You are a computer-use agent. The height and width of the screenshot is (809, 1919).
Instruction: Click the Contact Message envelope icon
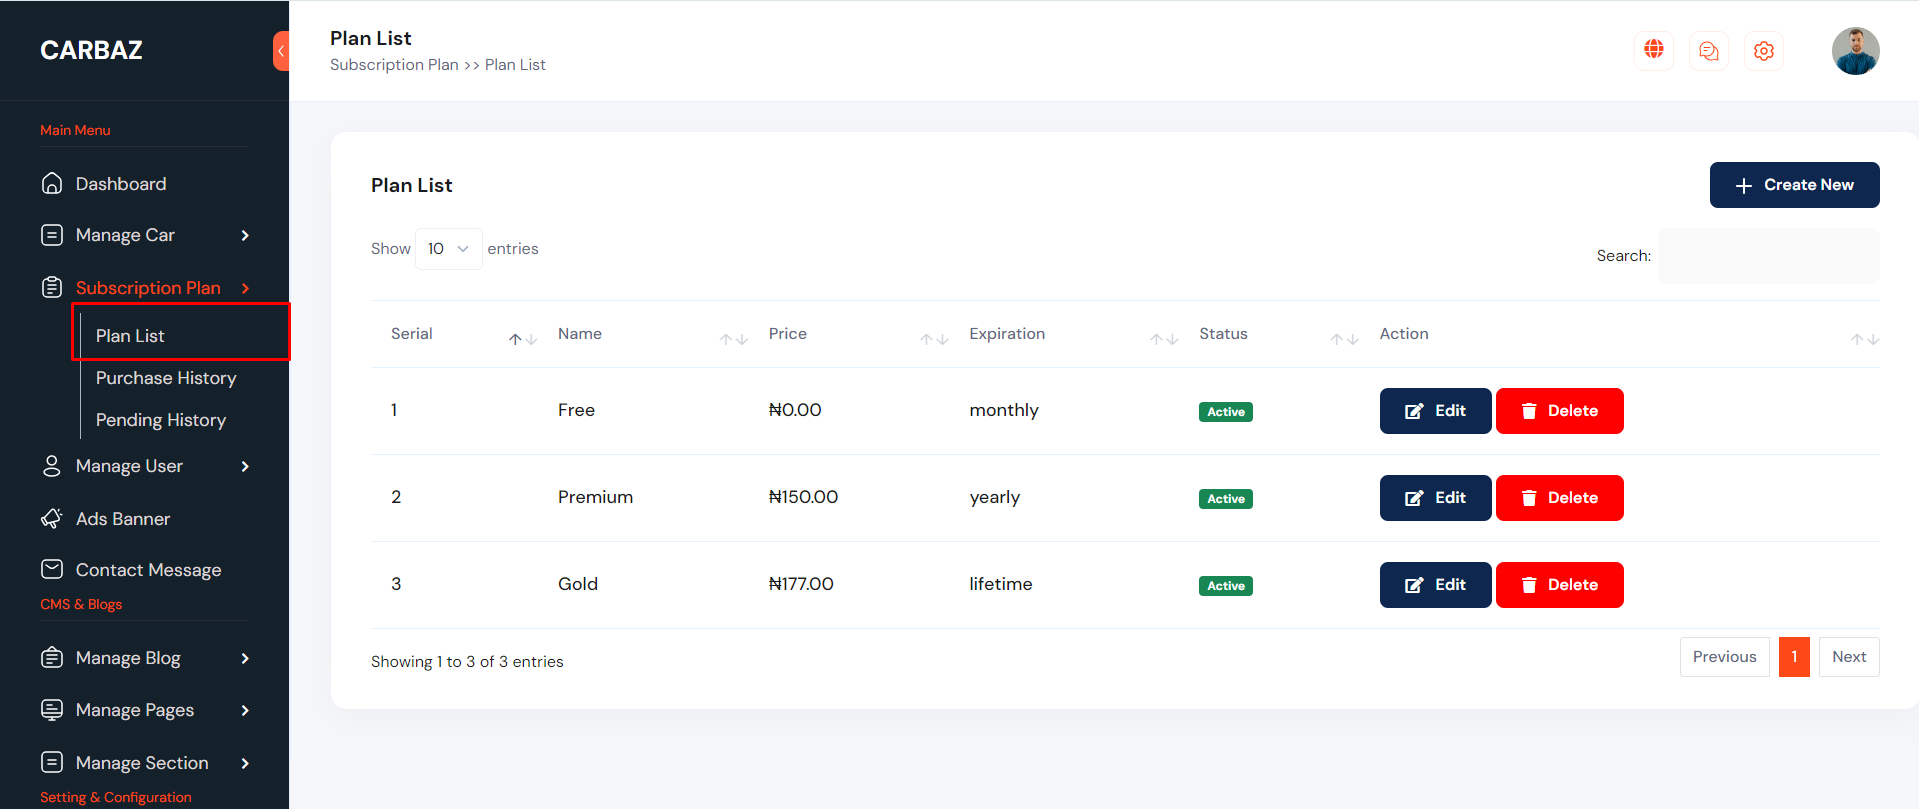pyautogui.click(x=52, y=570)
